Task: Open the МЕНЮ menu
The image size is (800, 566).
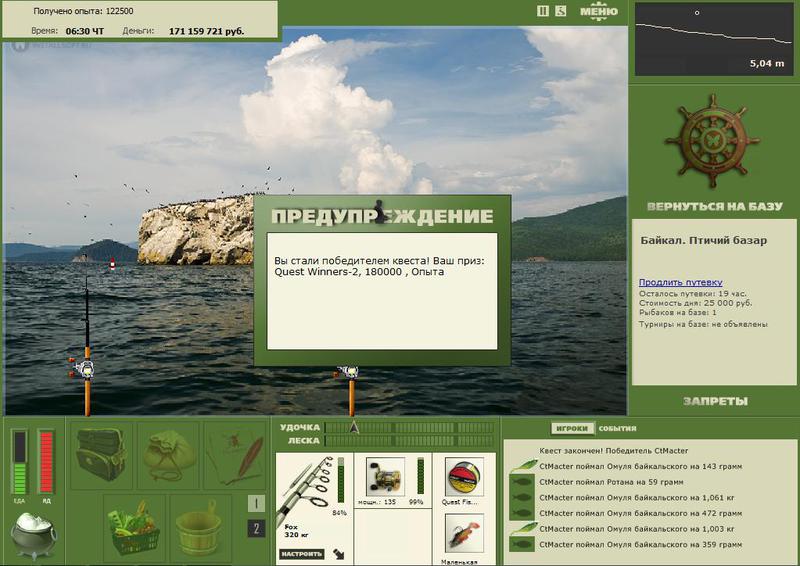Action: coord(599,11)
